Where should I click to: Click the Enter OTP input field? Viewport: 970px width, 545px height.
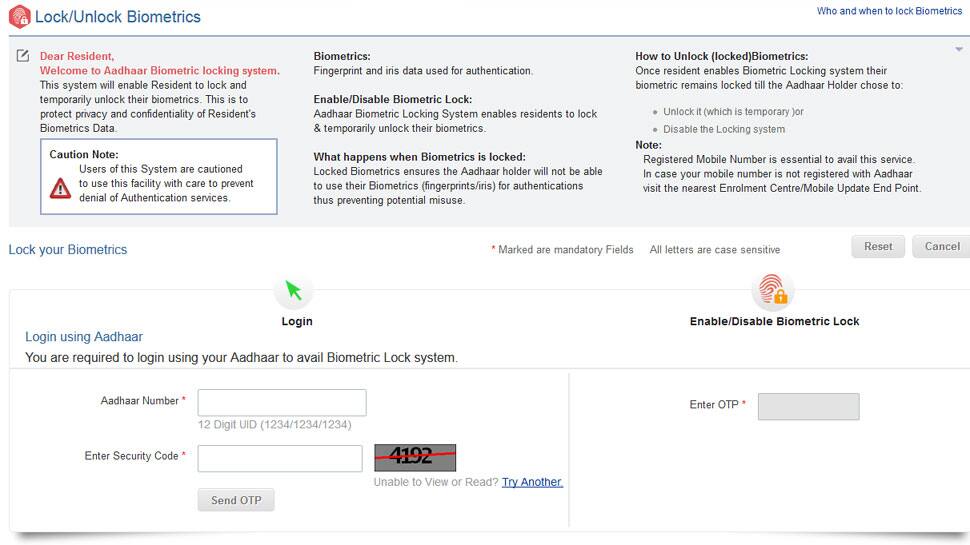click(x=809, y=406)
